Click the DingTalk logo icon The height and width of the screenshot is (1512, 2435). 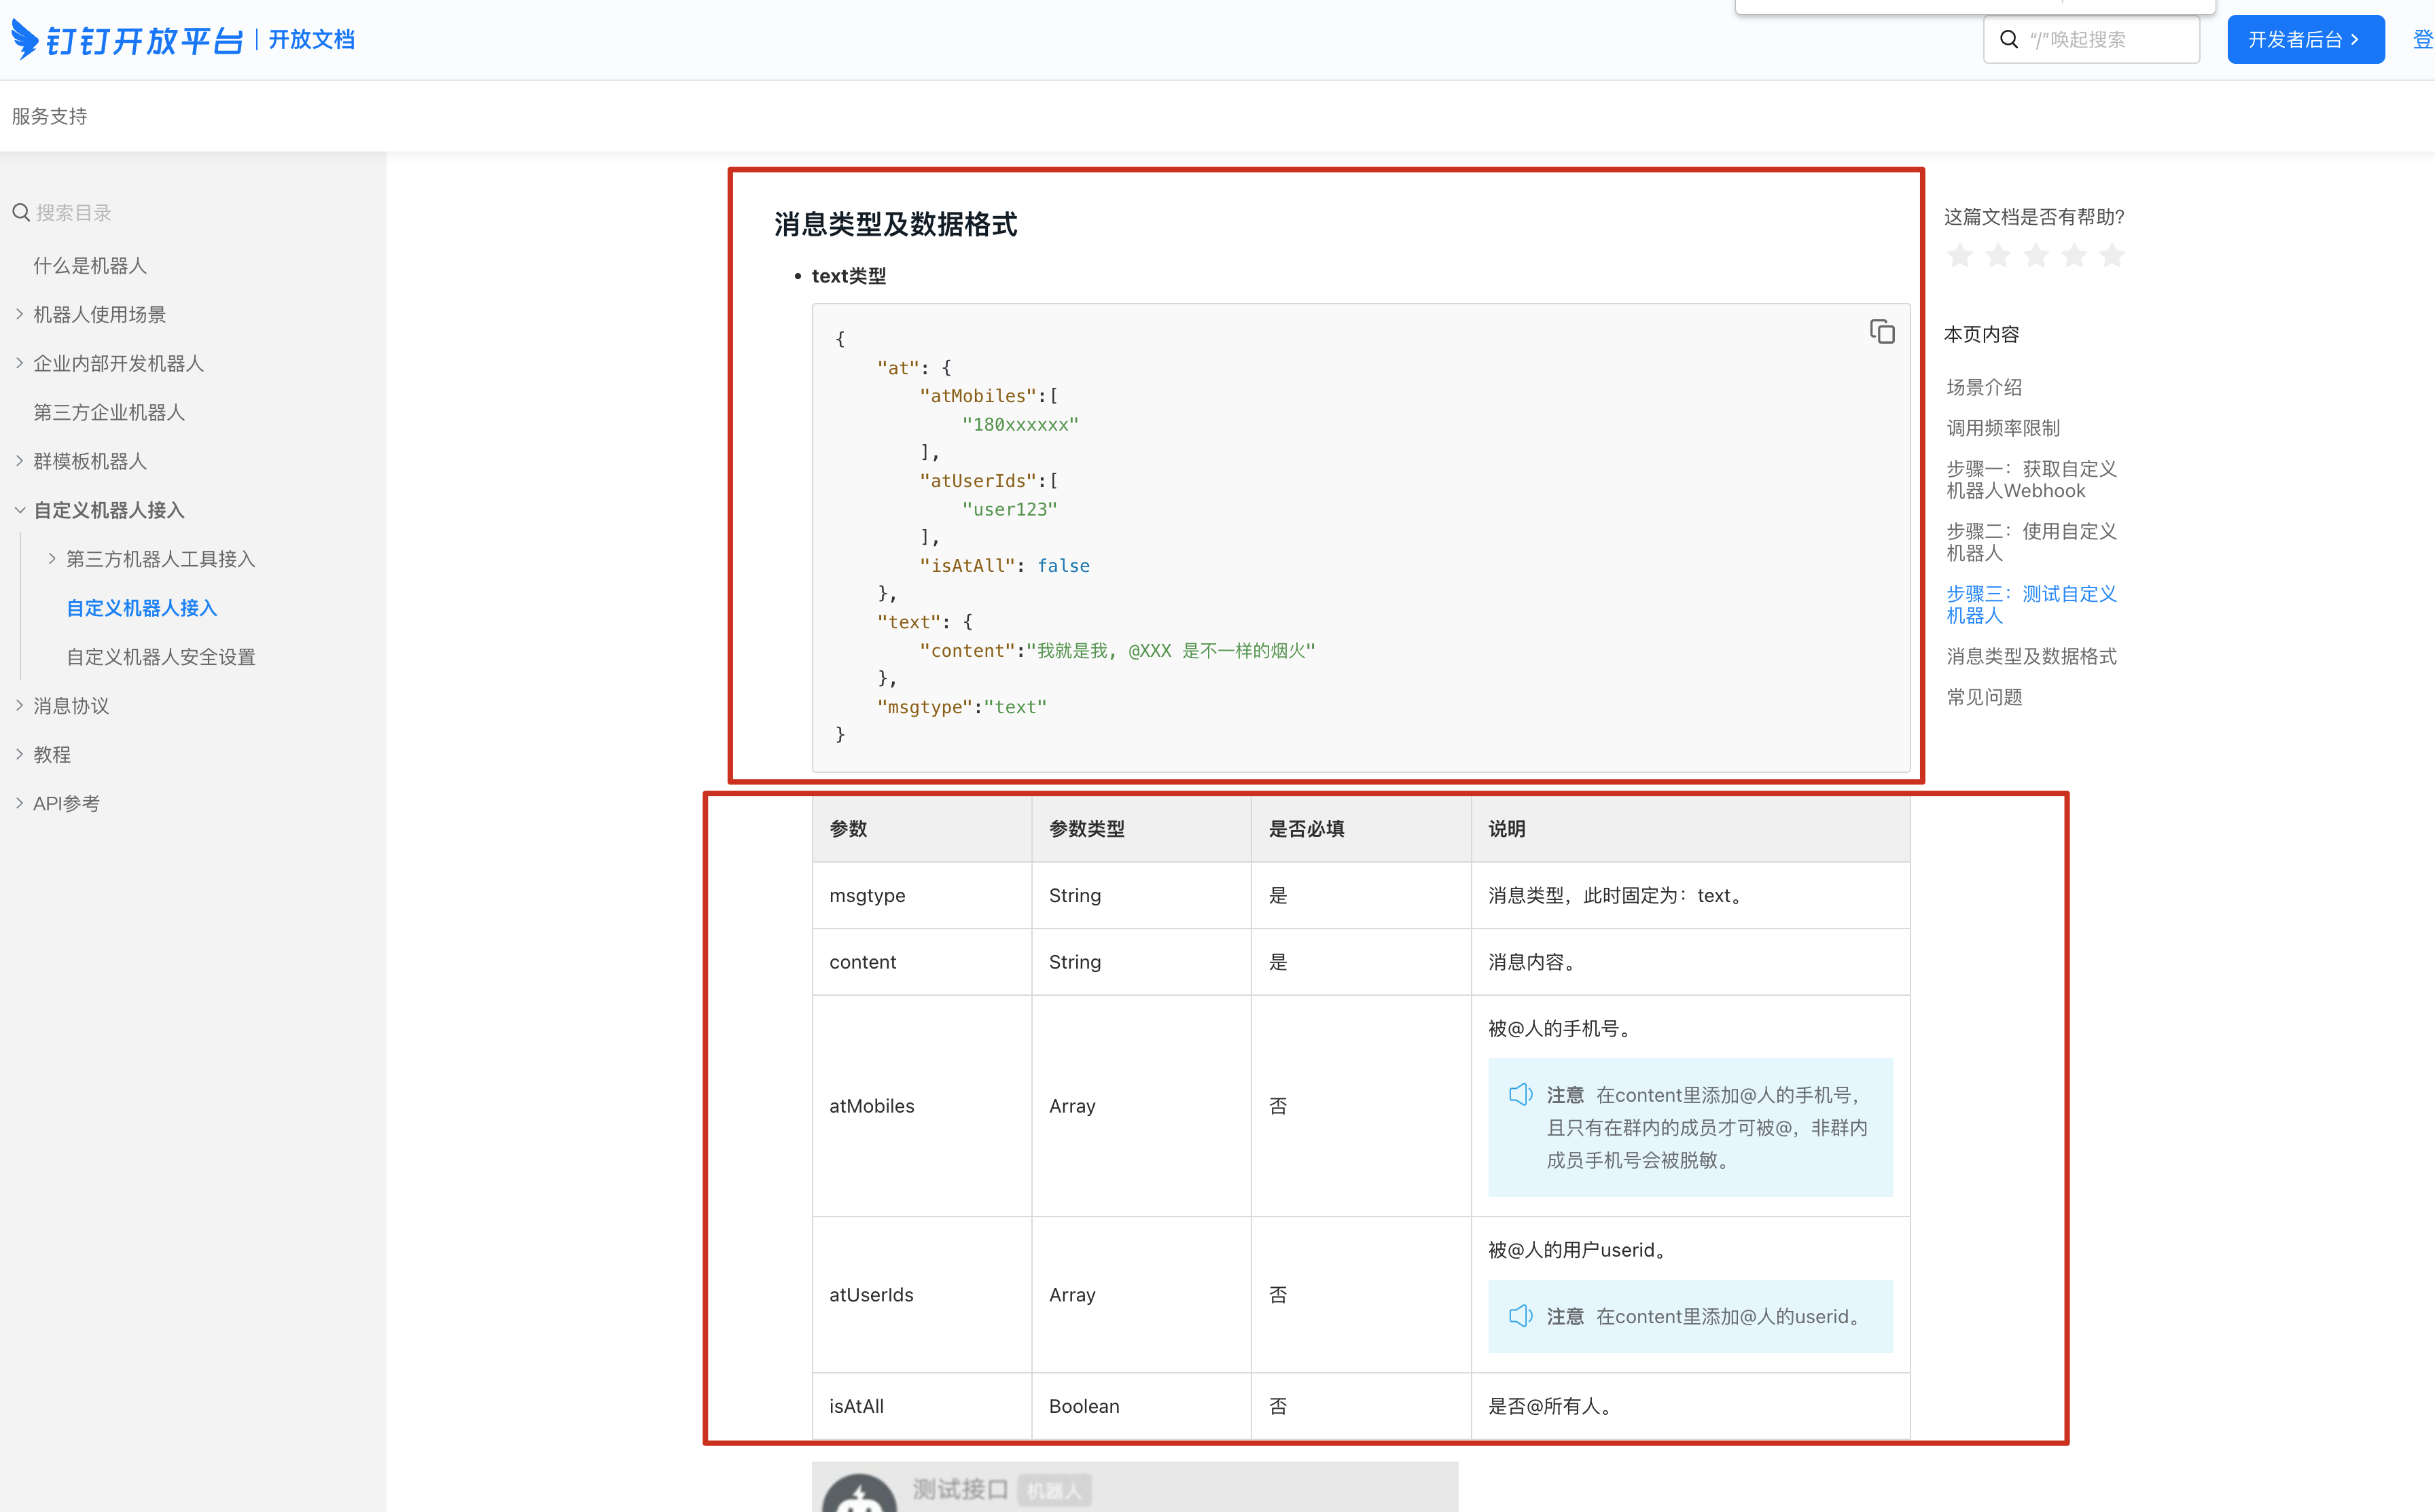click(25, 40)
